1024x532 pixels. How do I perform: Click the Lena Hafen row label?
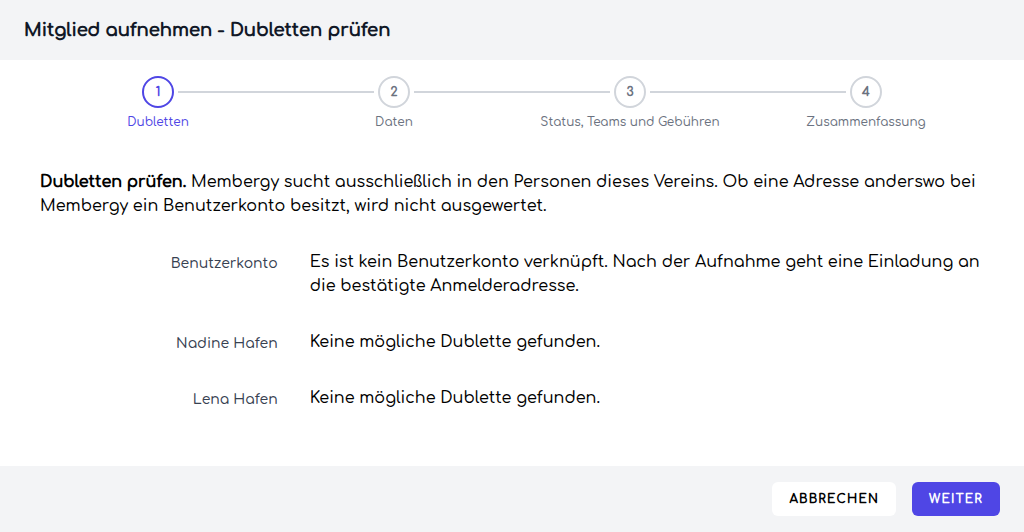click(235, 399)
